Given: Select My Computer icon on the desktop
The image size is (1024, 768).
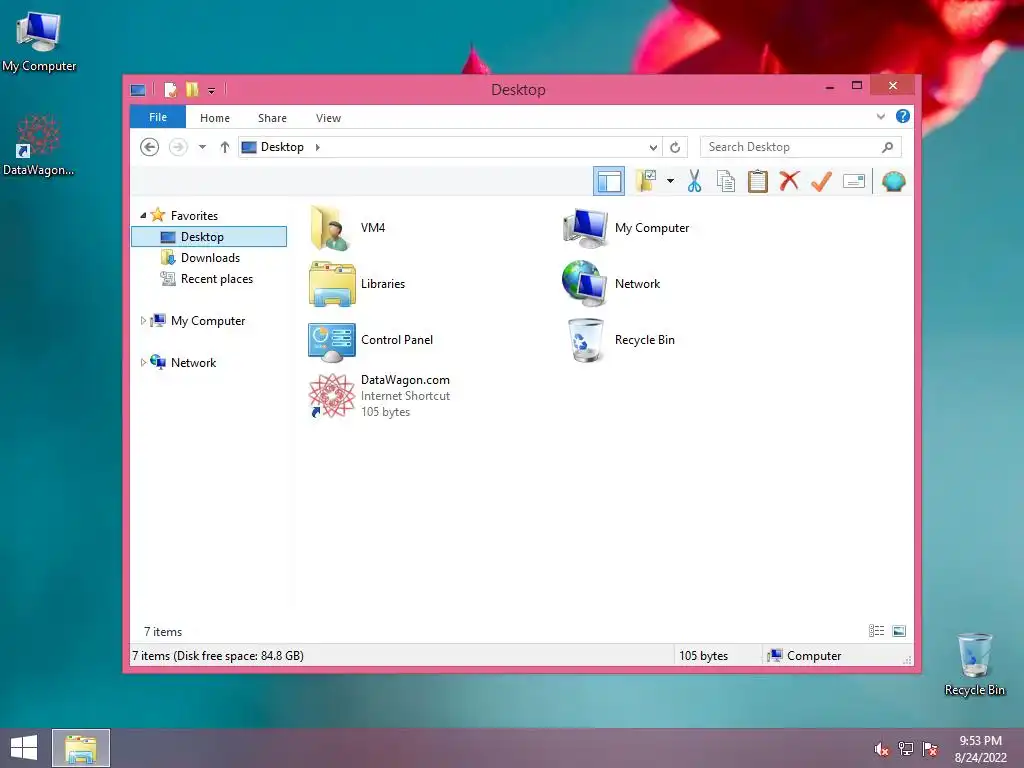Looking at the screenshot, I should coord(39,42).
